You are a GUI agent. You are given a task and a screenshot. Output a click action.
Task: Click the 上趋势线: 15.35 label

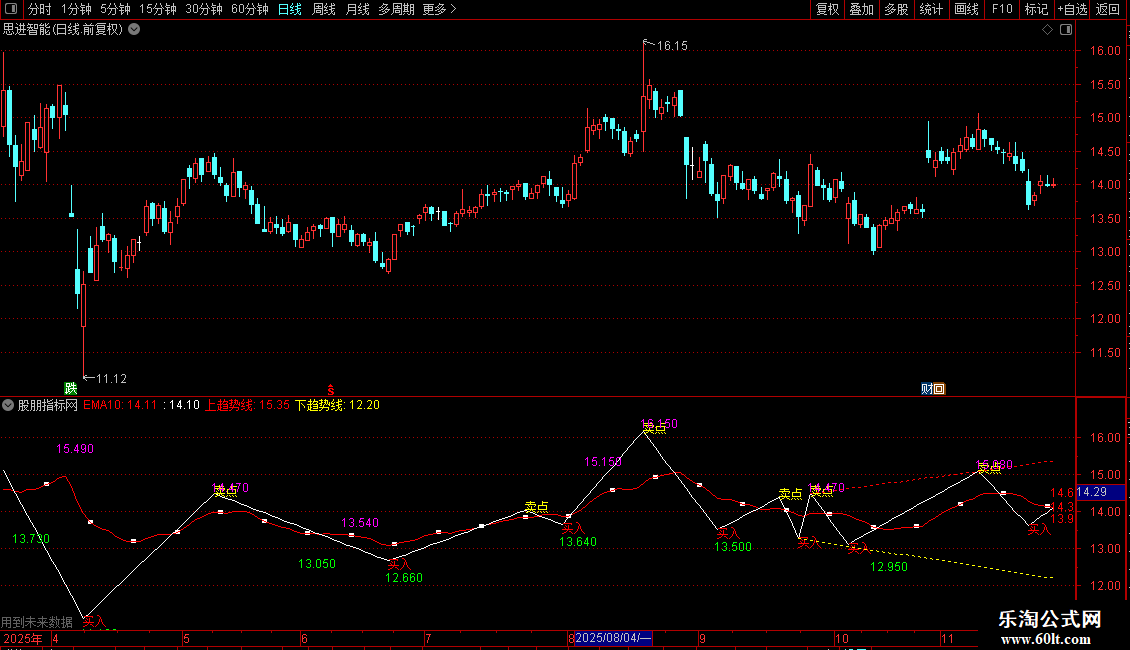(x=247, y=405)
